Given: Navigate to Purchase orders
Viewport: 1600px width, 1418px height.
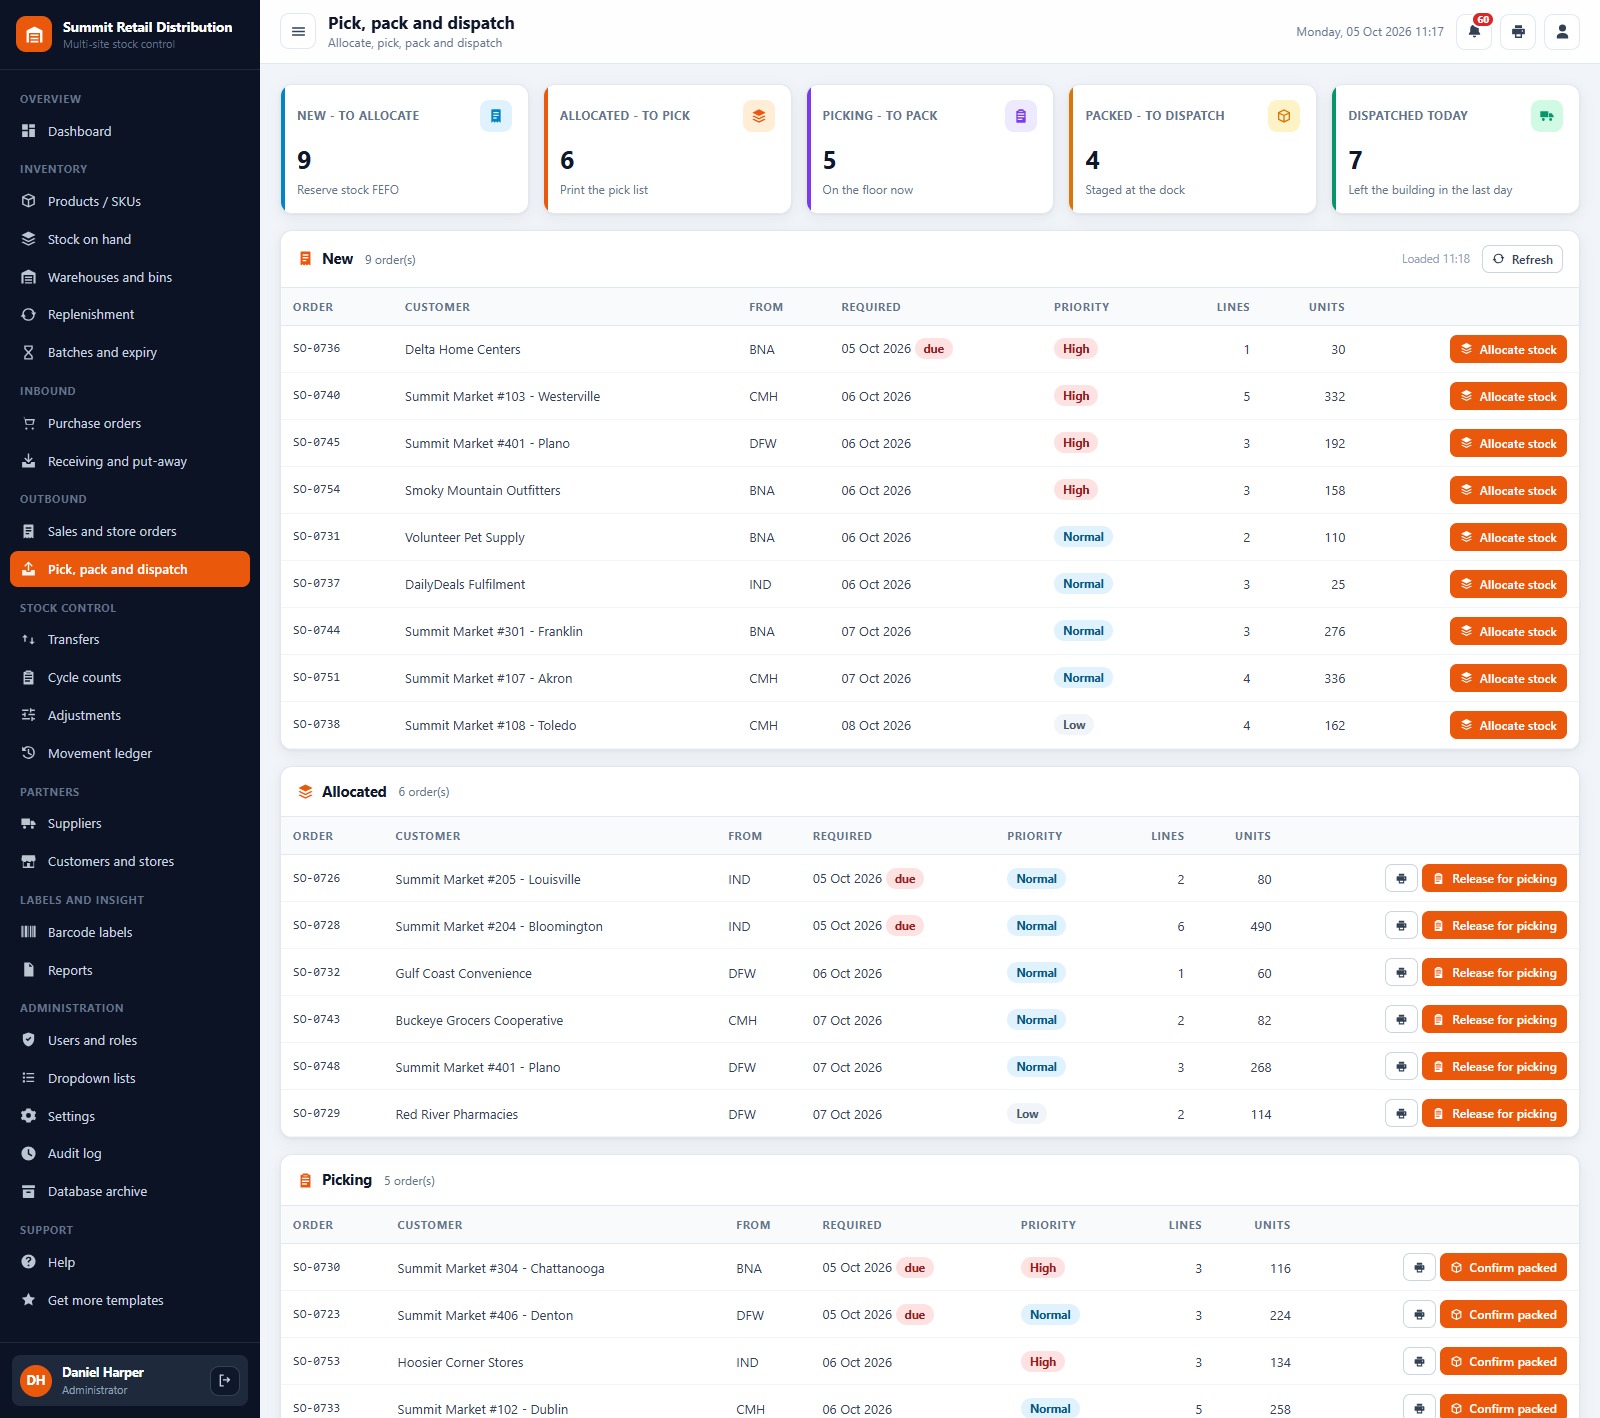Looking at the screenshot, I should 130,423.
